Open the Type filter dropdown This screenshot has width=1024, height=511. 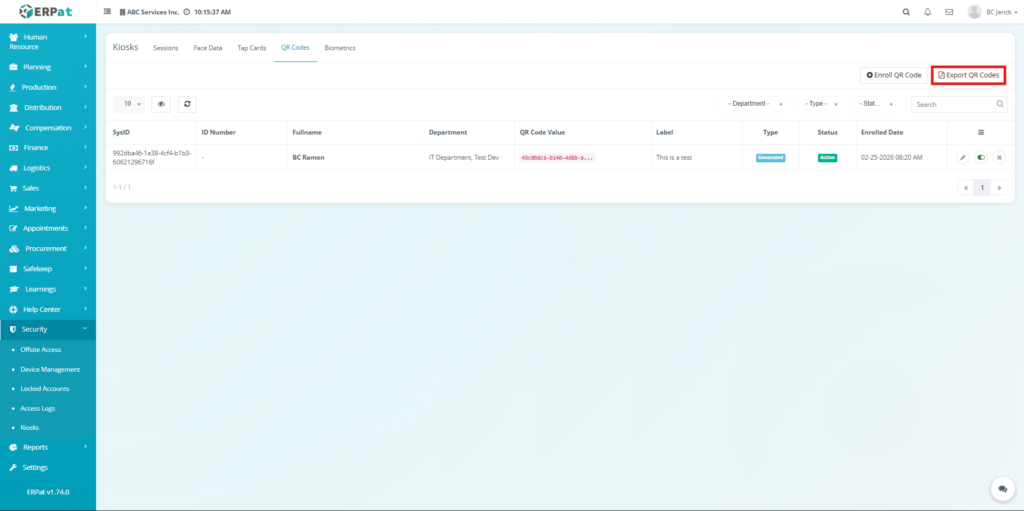click(822, 104)
